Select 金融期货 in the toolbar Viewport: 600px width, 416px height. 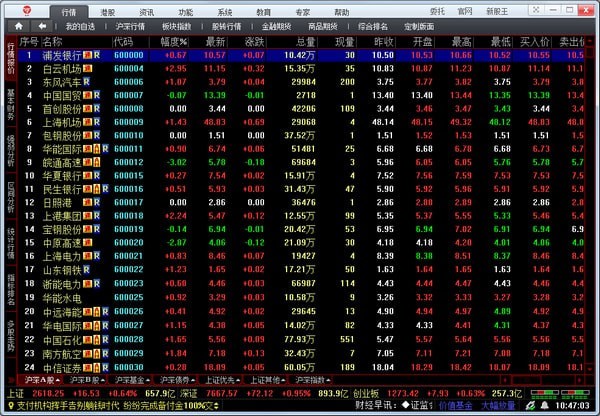pos(276,26)
